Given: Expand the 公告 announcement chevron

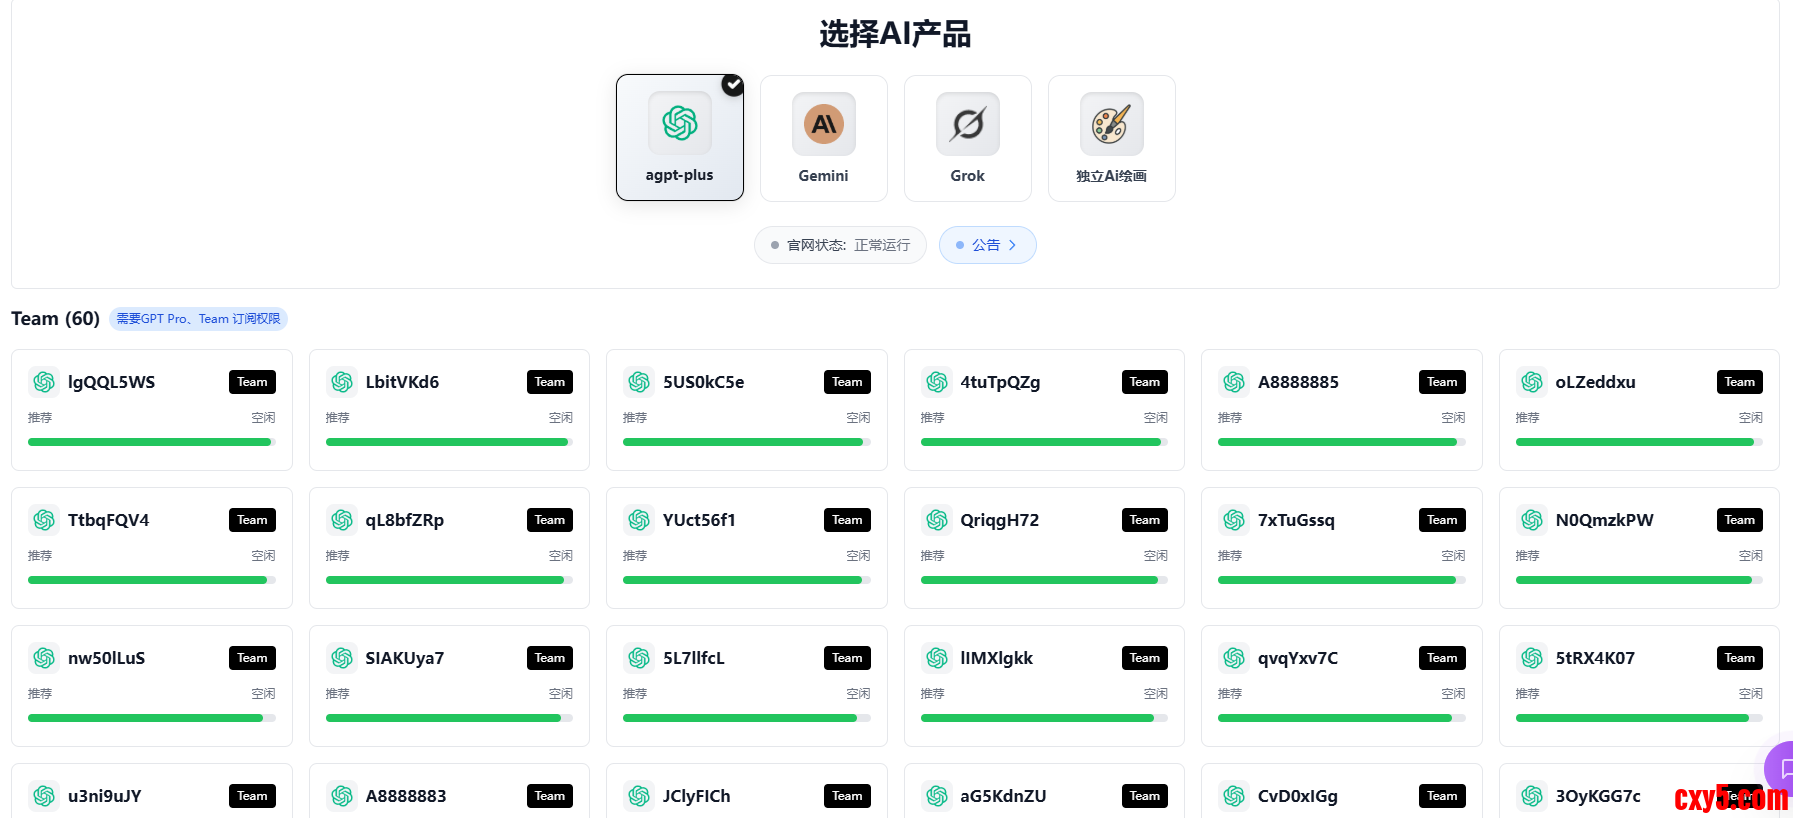Looking at the screenshot, I should coord(1012,245).
